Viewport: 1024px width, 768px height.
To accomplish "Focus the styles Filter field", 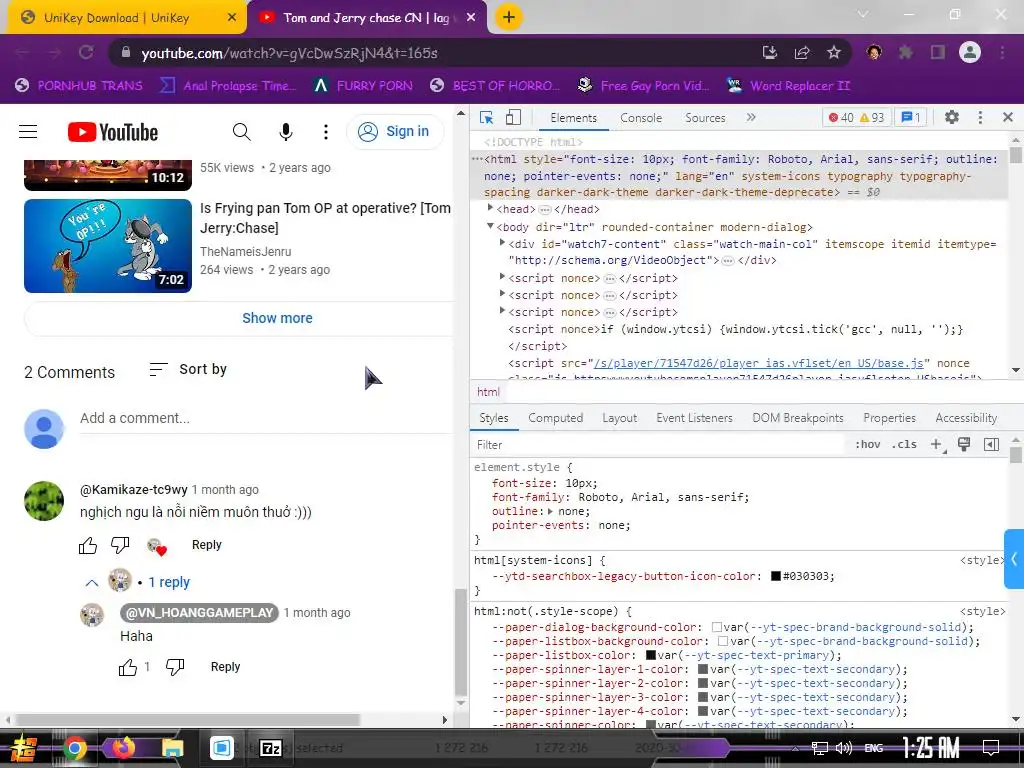I will 656,445.
